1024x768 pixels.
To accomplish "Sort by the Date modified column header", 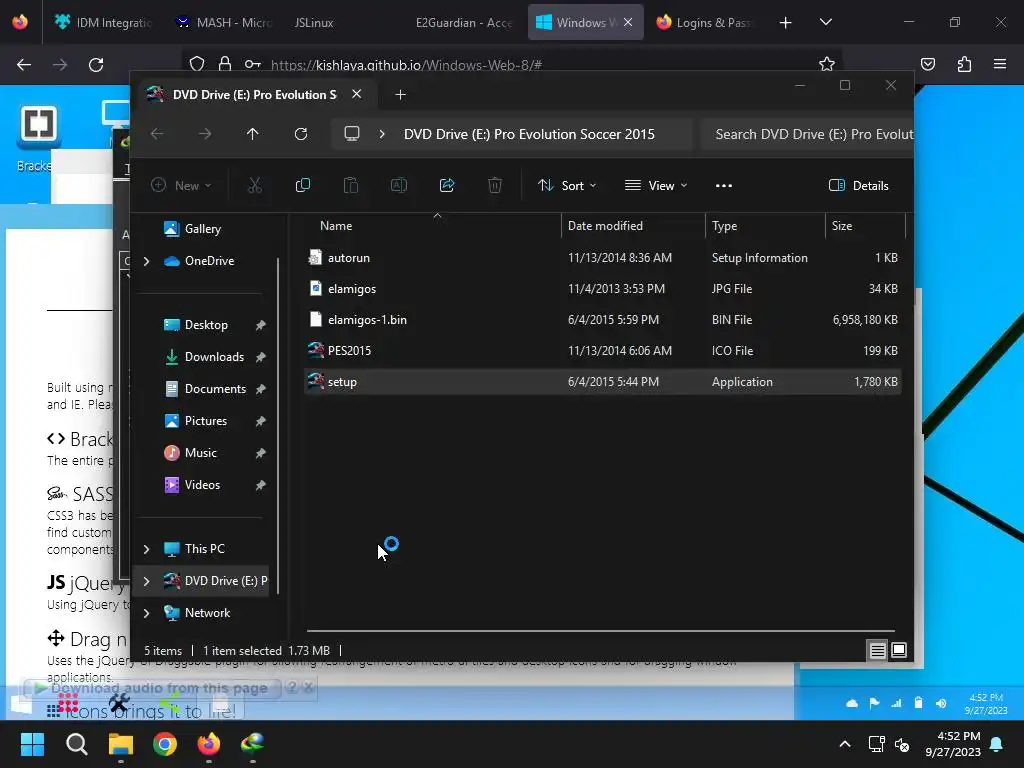I will pyautogui.click(x=633, y=226).
